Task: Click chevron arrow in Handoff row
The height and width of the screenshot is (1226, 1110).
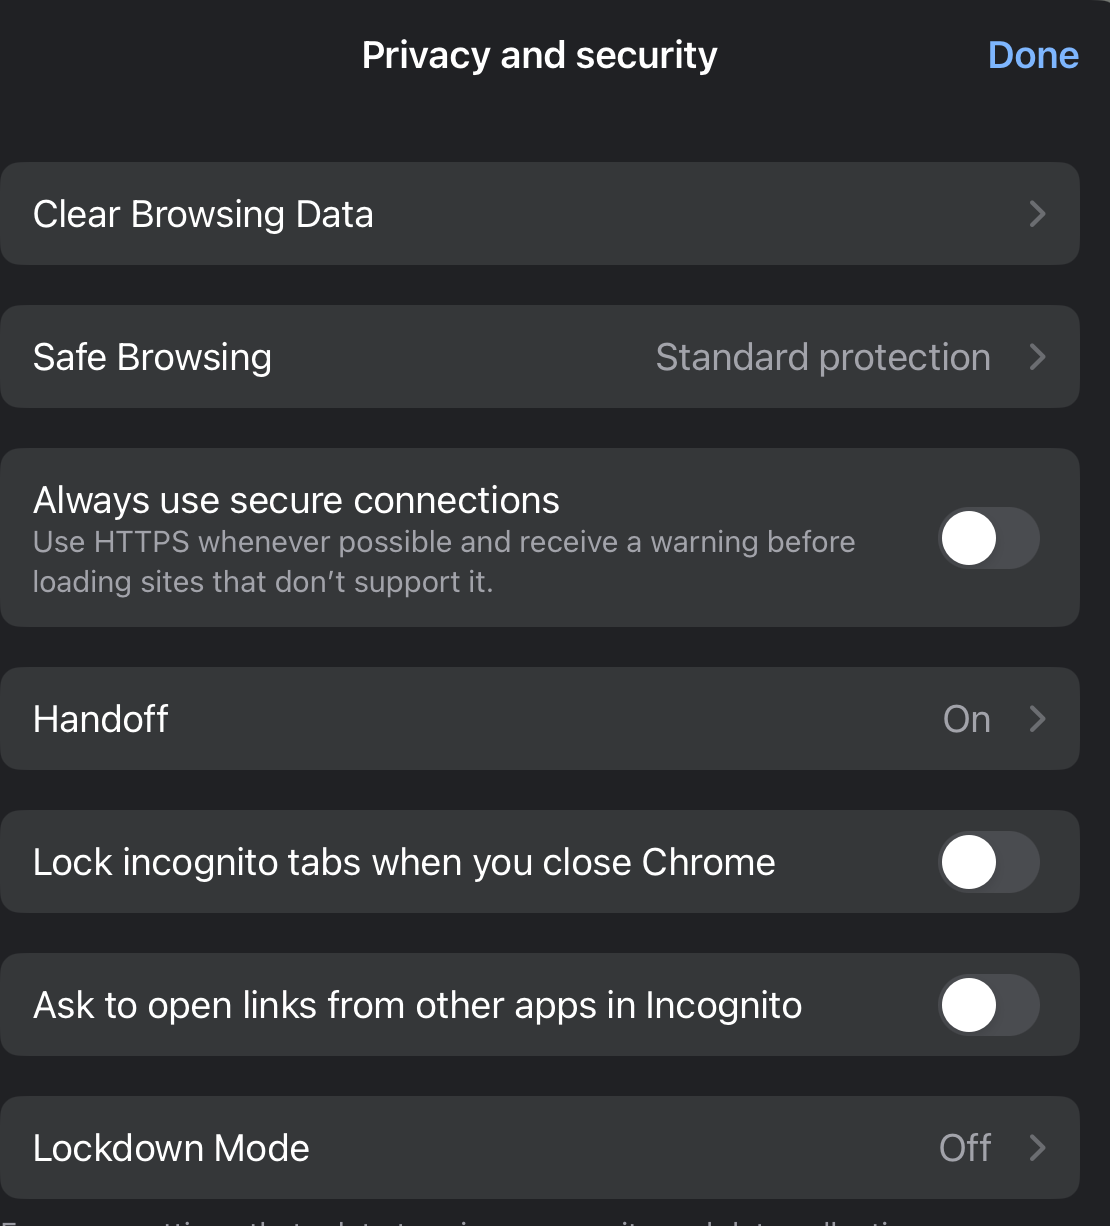Action: pyautogui.click(x=1037, y=719)
